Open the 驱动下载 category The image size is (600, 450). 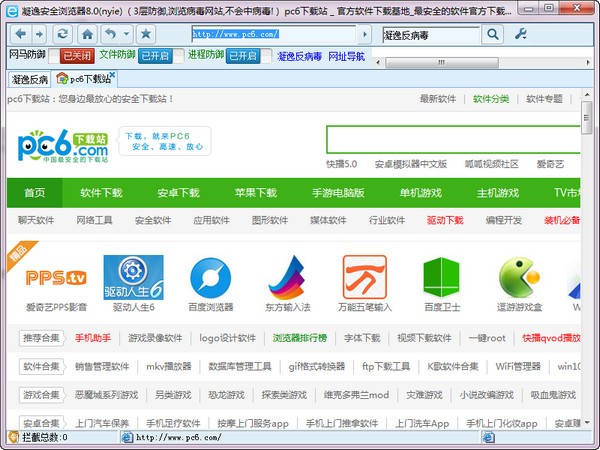[445, 220]
